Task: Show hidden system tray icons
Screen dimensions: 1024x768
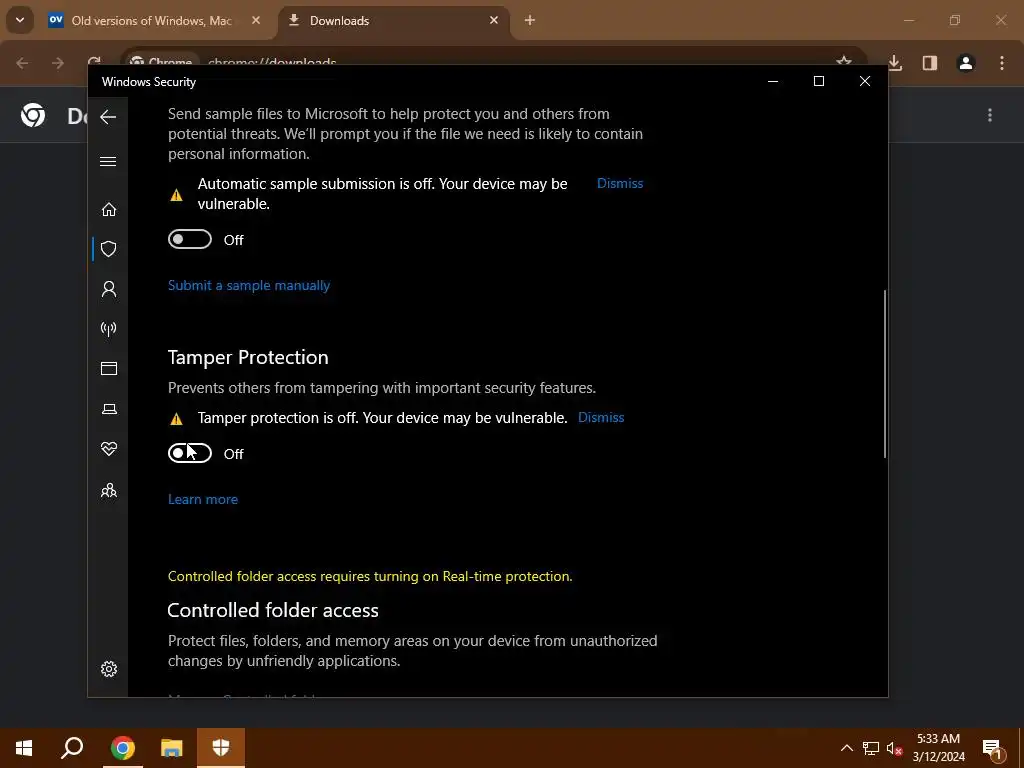Action: tap(846, 748)
